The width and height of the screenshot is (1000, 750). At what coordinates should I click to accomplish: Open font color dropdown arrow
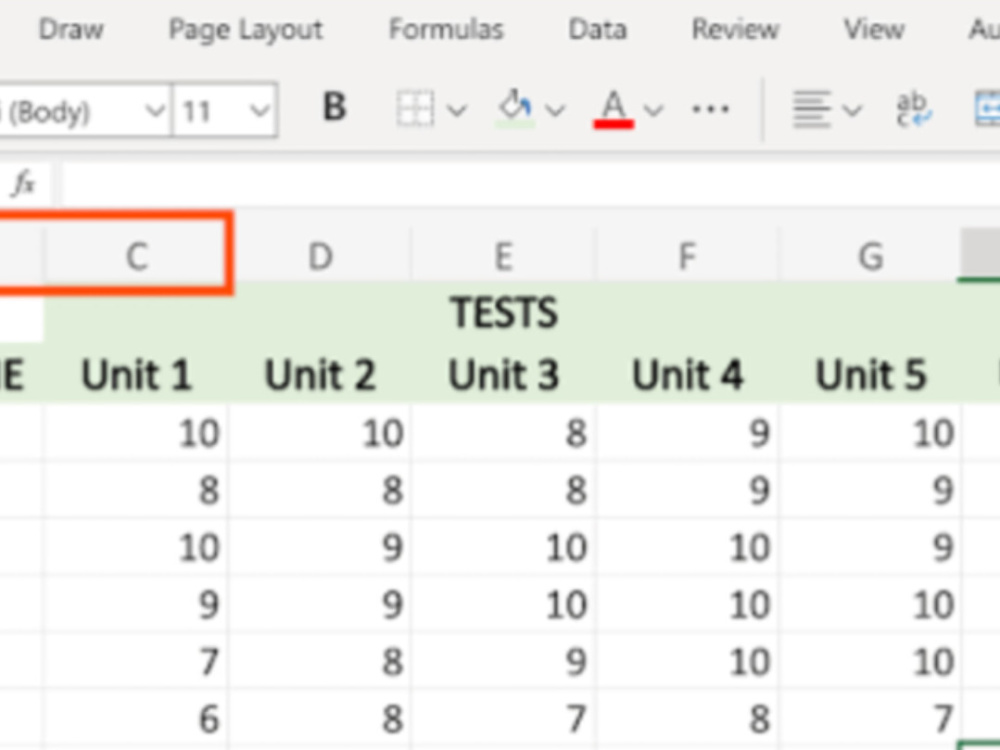click(653, 111)
